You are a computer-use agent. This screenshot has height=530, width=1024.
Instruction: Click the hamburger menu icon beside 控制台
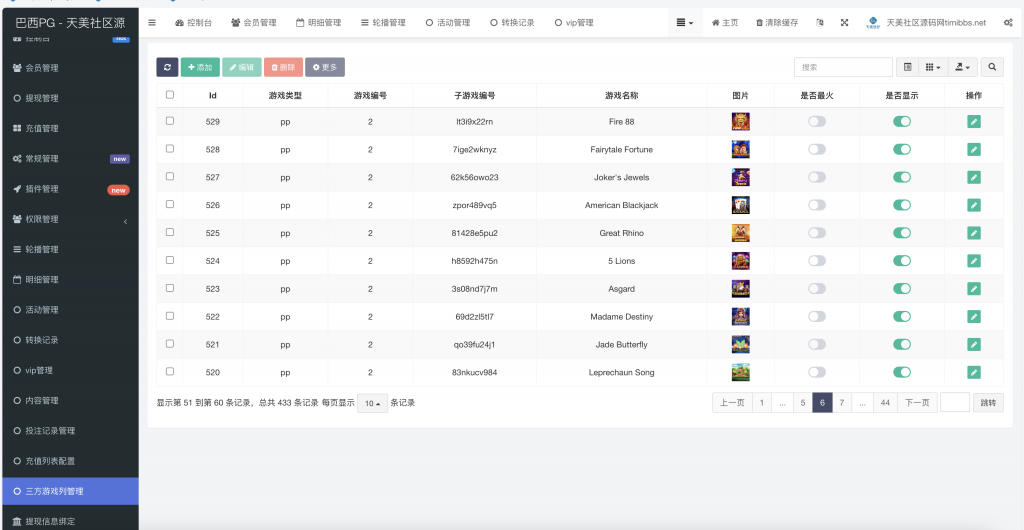point(152,22)
